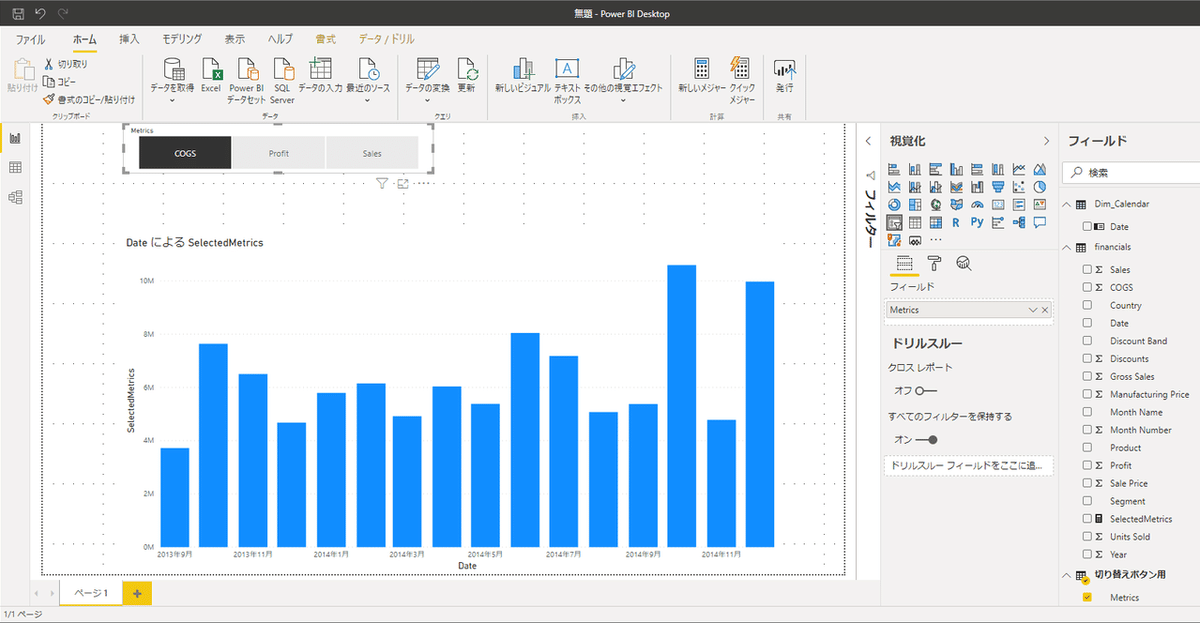
Task: Click the fields 検索 search box
Action: click(x=1130, y=172)
